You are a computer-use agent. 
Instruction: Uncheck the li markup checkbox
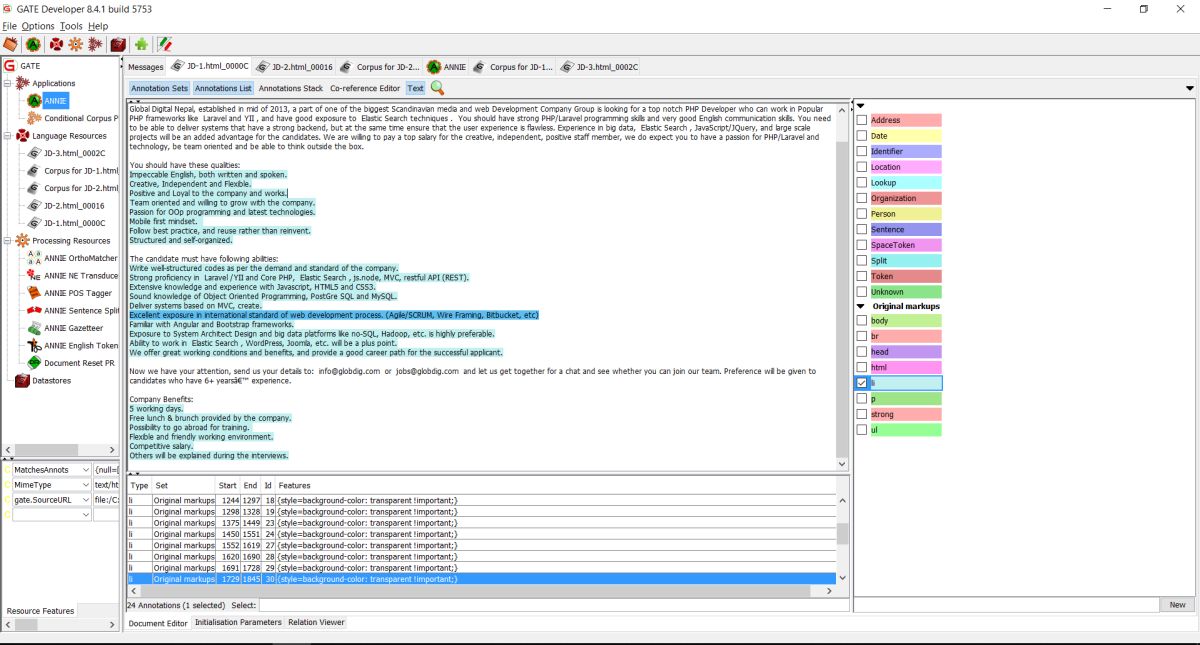[862, 383]
